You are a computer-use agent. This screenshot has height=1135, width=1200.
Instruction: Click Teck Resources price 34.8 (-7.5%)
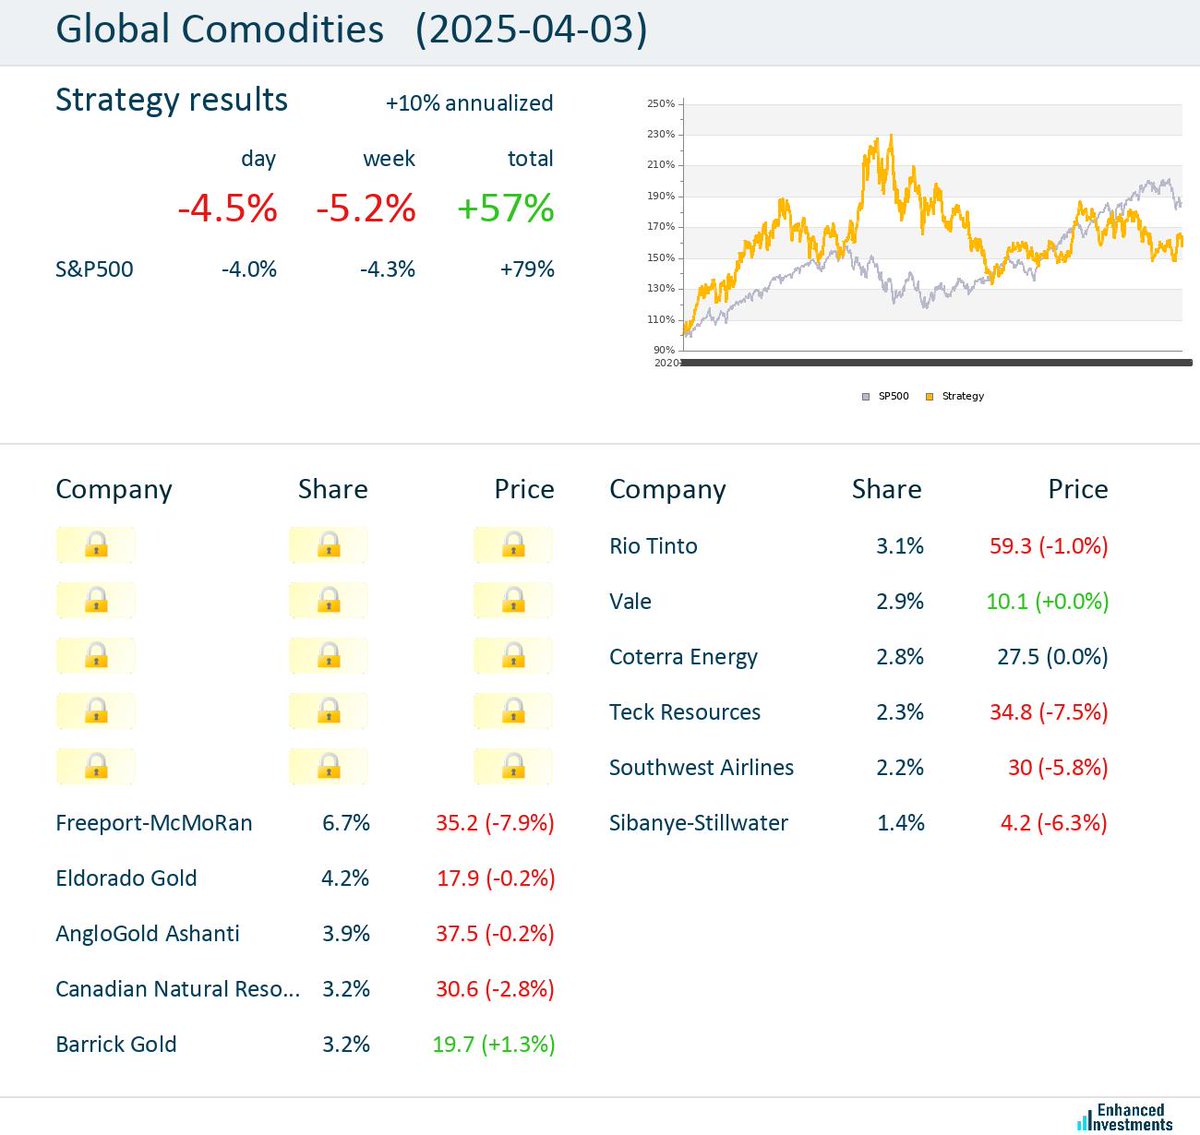1049,712
